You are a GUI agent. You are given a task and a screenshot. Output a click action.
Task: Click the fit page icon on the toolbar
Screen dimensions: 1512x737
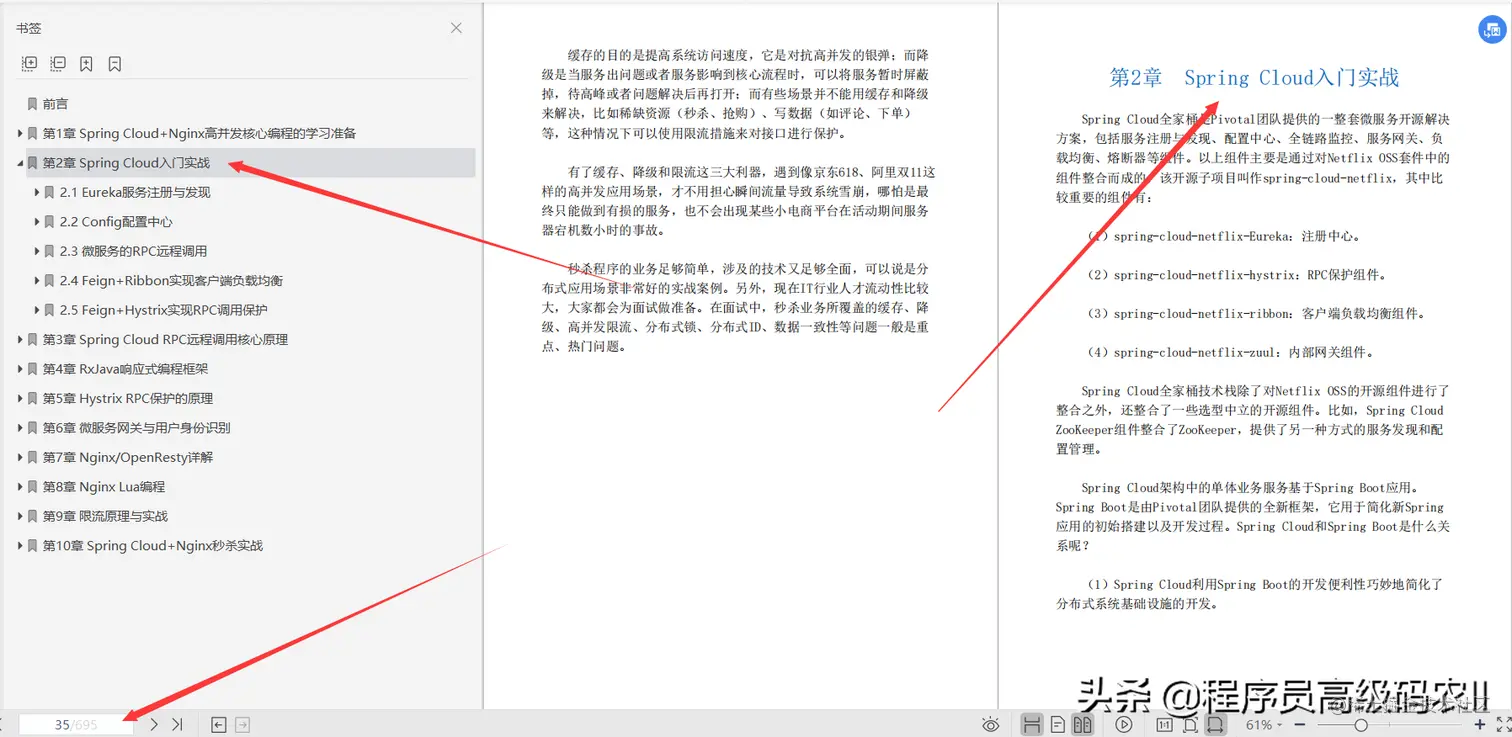[x=1192, y=725]
